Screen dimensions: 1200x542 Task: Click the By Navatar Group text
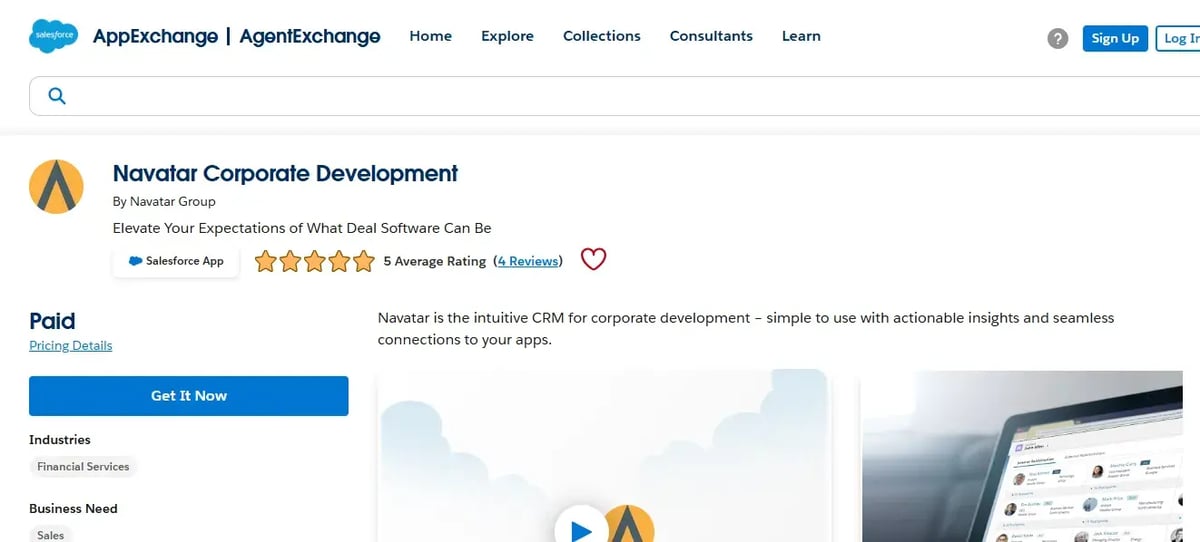pyautogui.click(x=164, y=201)
